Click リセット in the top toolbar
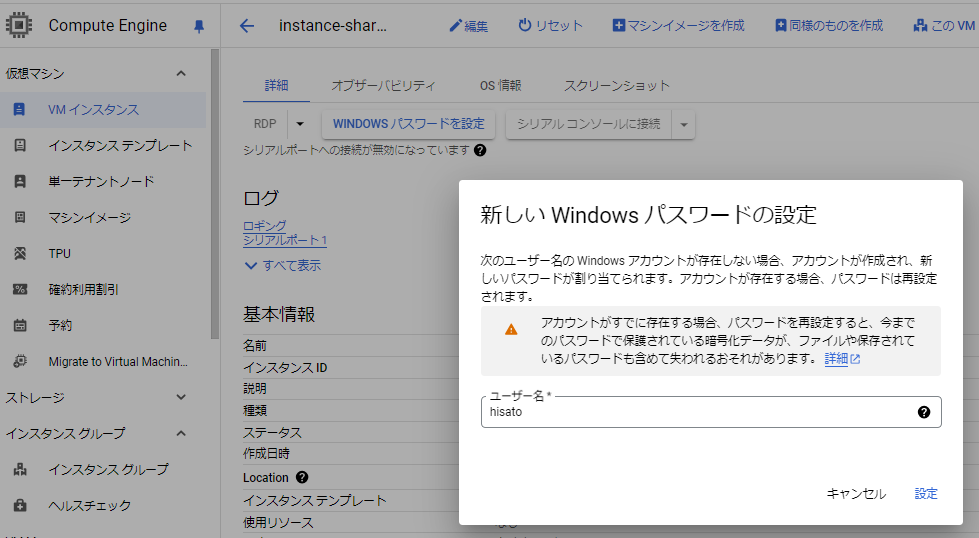Screen dimensions: 979x538 (x=550, y=26)
